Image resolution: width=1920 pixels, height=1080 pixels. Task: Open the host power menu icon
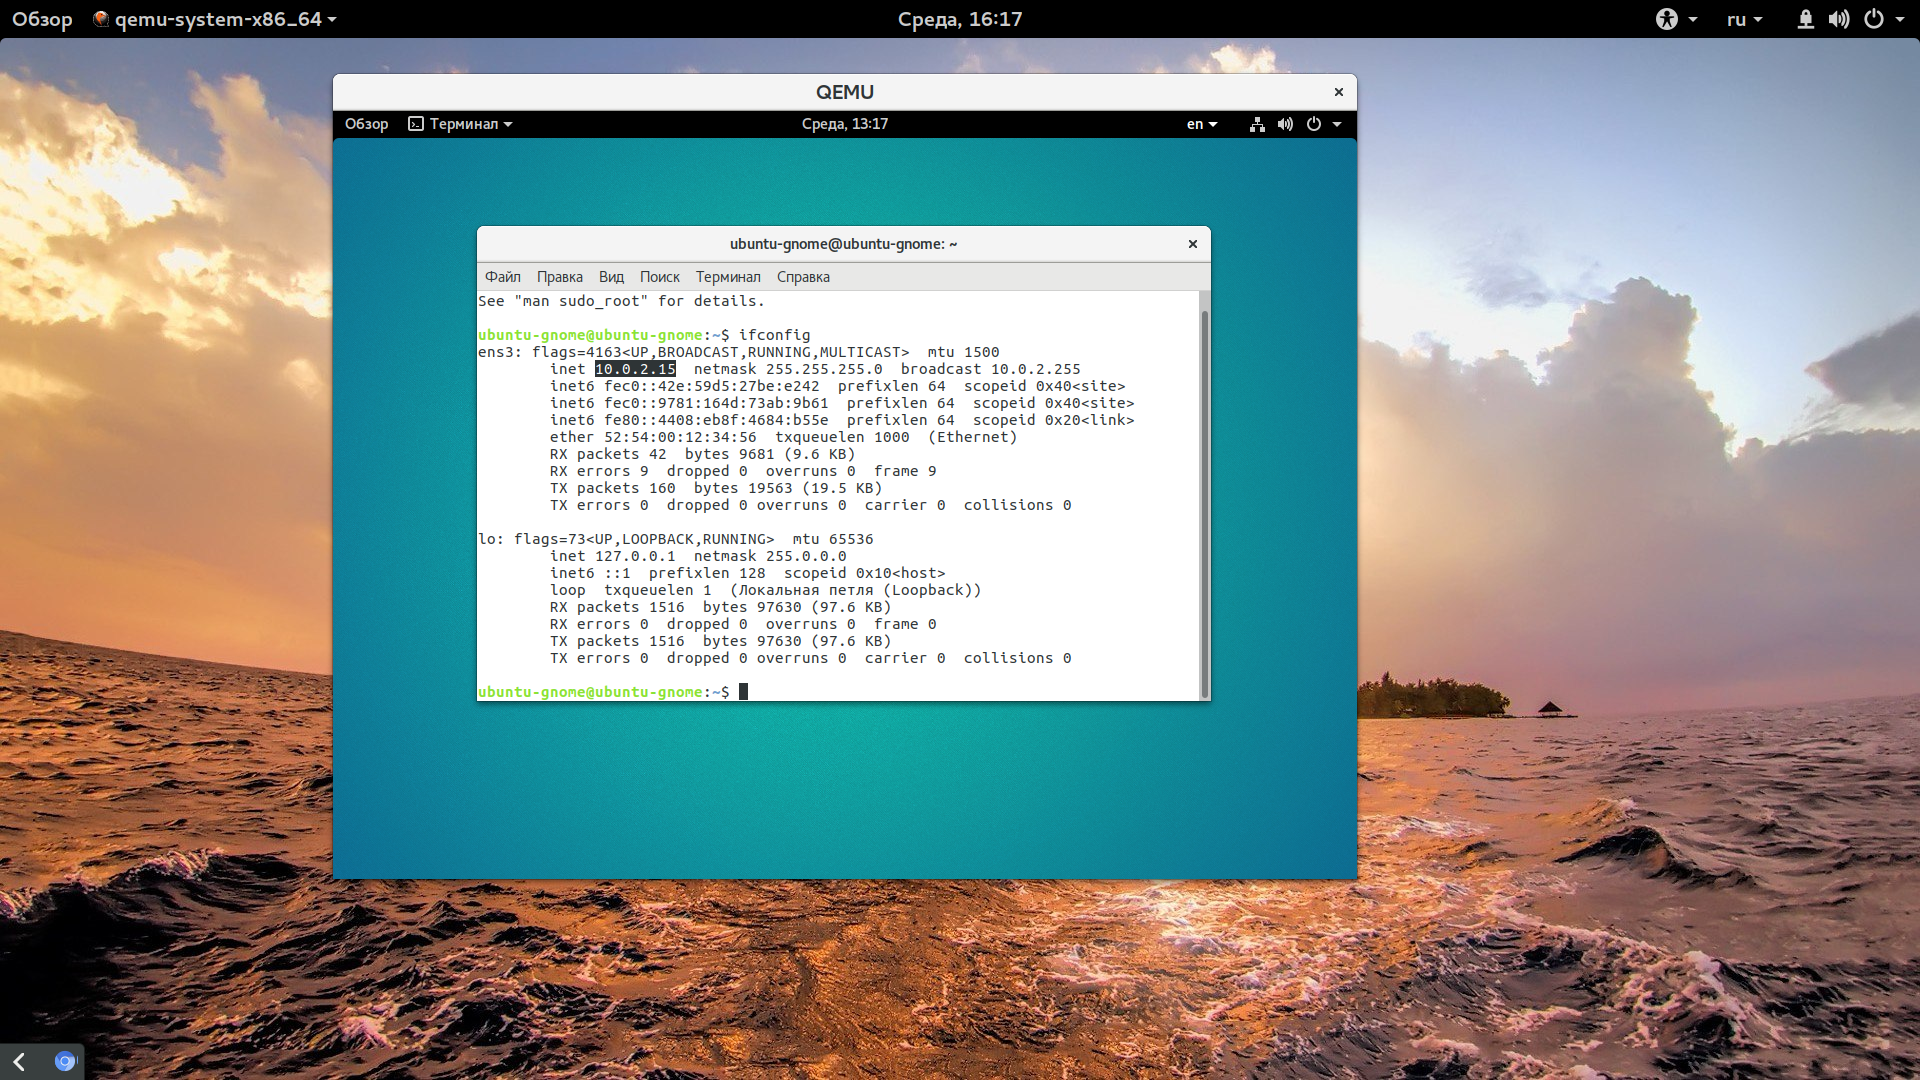tap(1874, 19)
